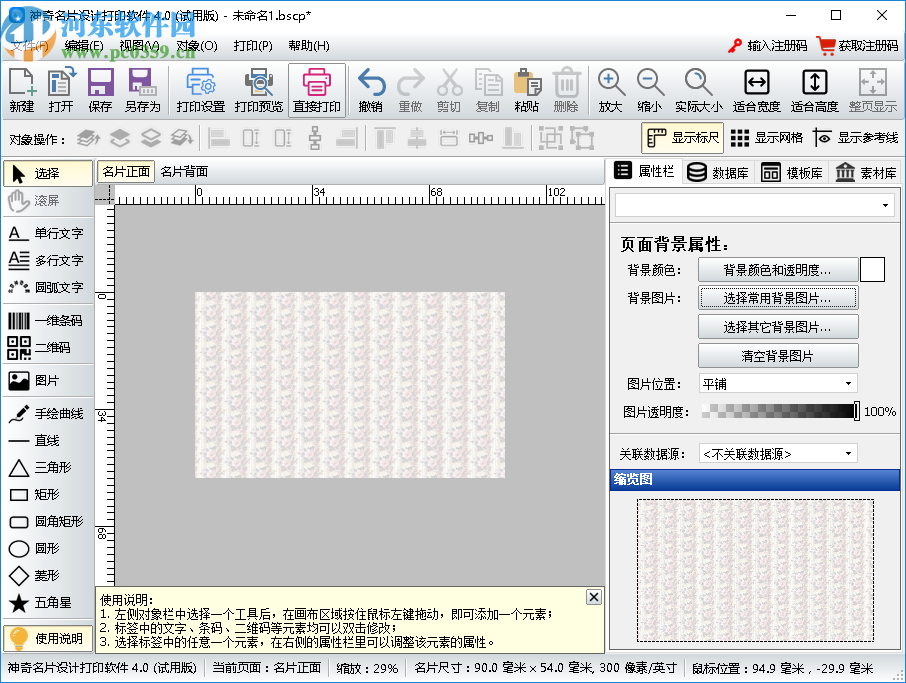Open the 图片位置 dropdown showing 平铺
Image resolution: width=906 pixels, height=683 pixels.
[x=778, y=384]
